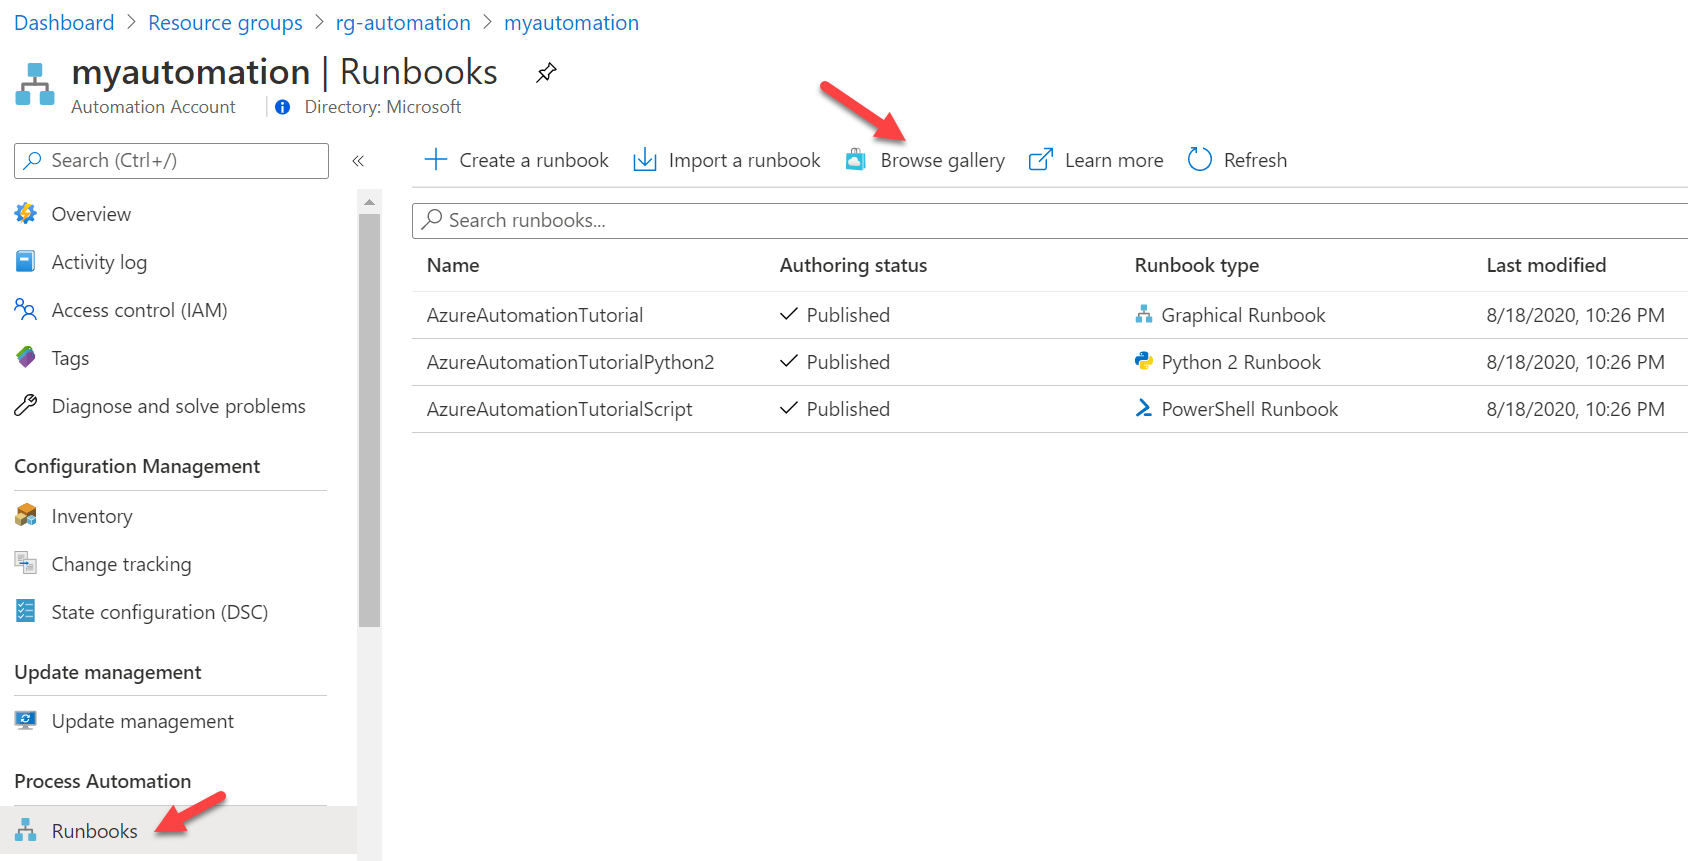Click the Change tracking icon
1688x861 pixels.
pos(26,564)
